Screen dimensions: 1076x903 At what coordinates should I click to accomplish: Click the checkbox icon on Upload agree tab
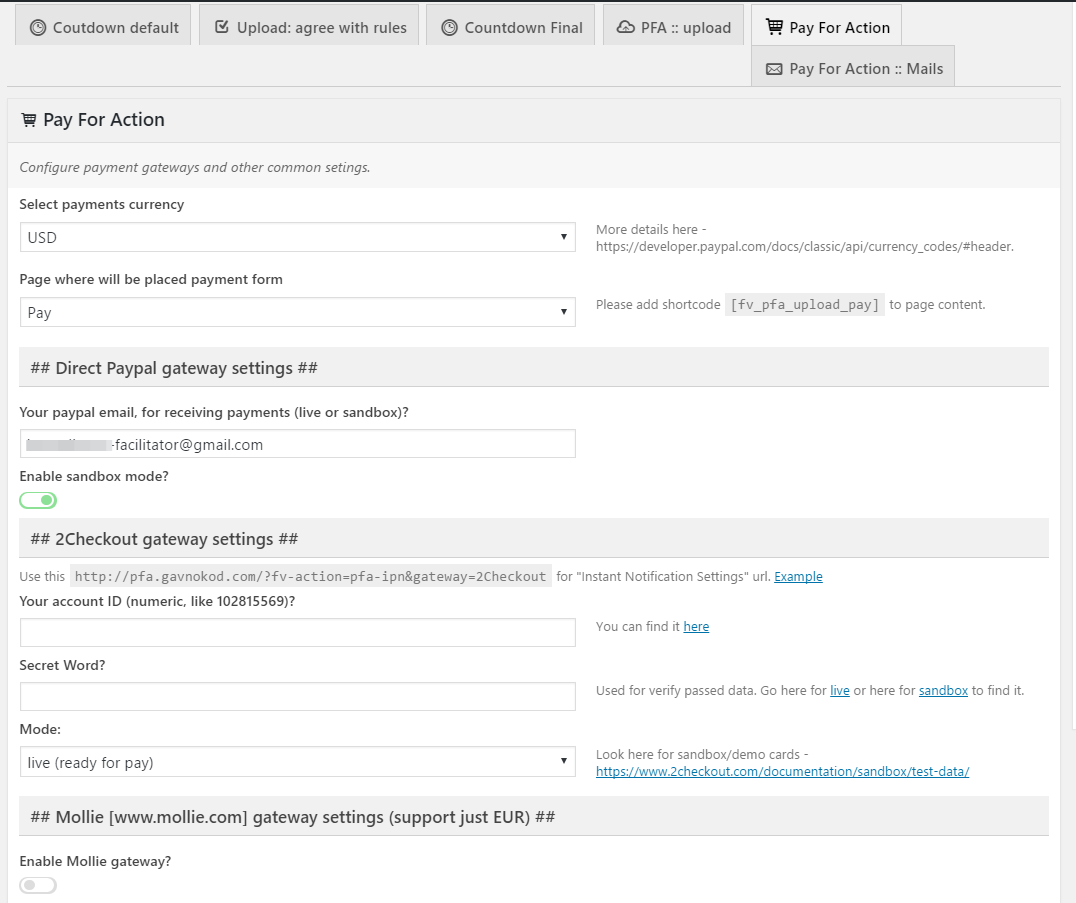(222, 27)
